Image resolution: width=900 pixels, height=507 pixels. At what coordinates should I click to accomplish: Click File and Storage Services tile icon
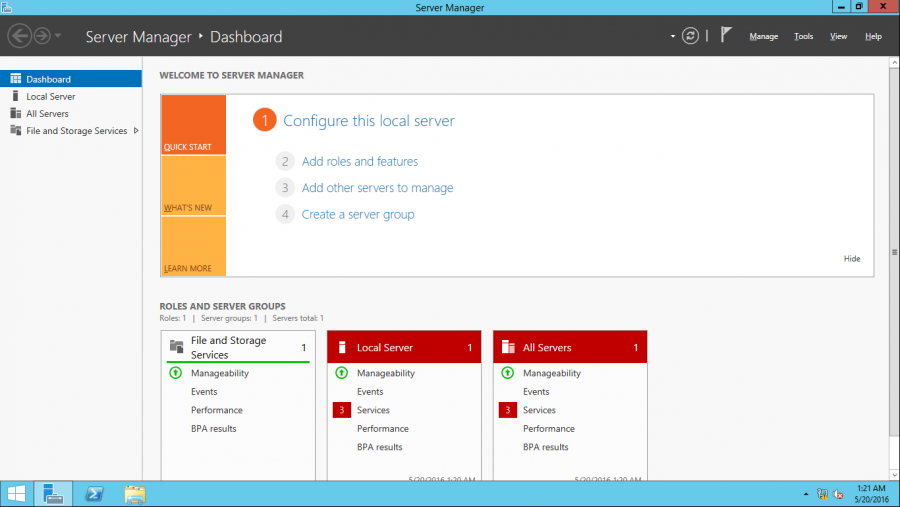coord(176,346)
